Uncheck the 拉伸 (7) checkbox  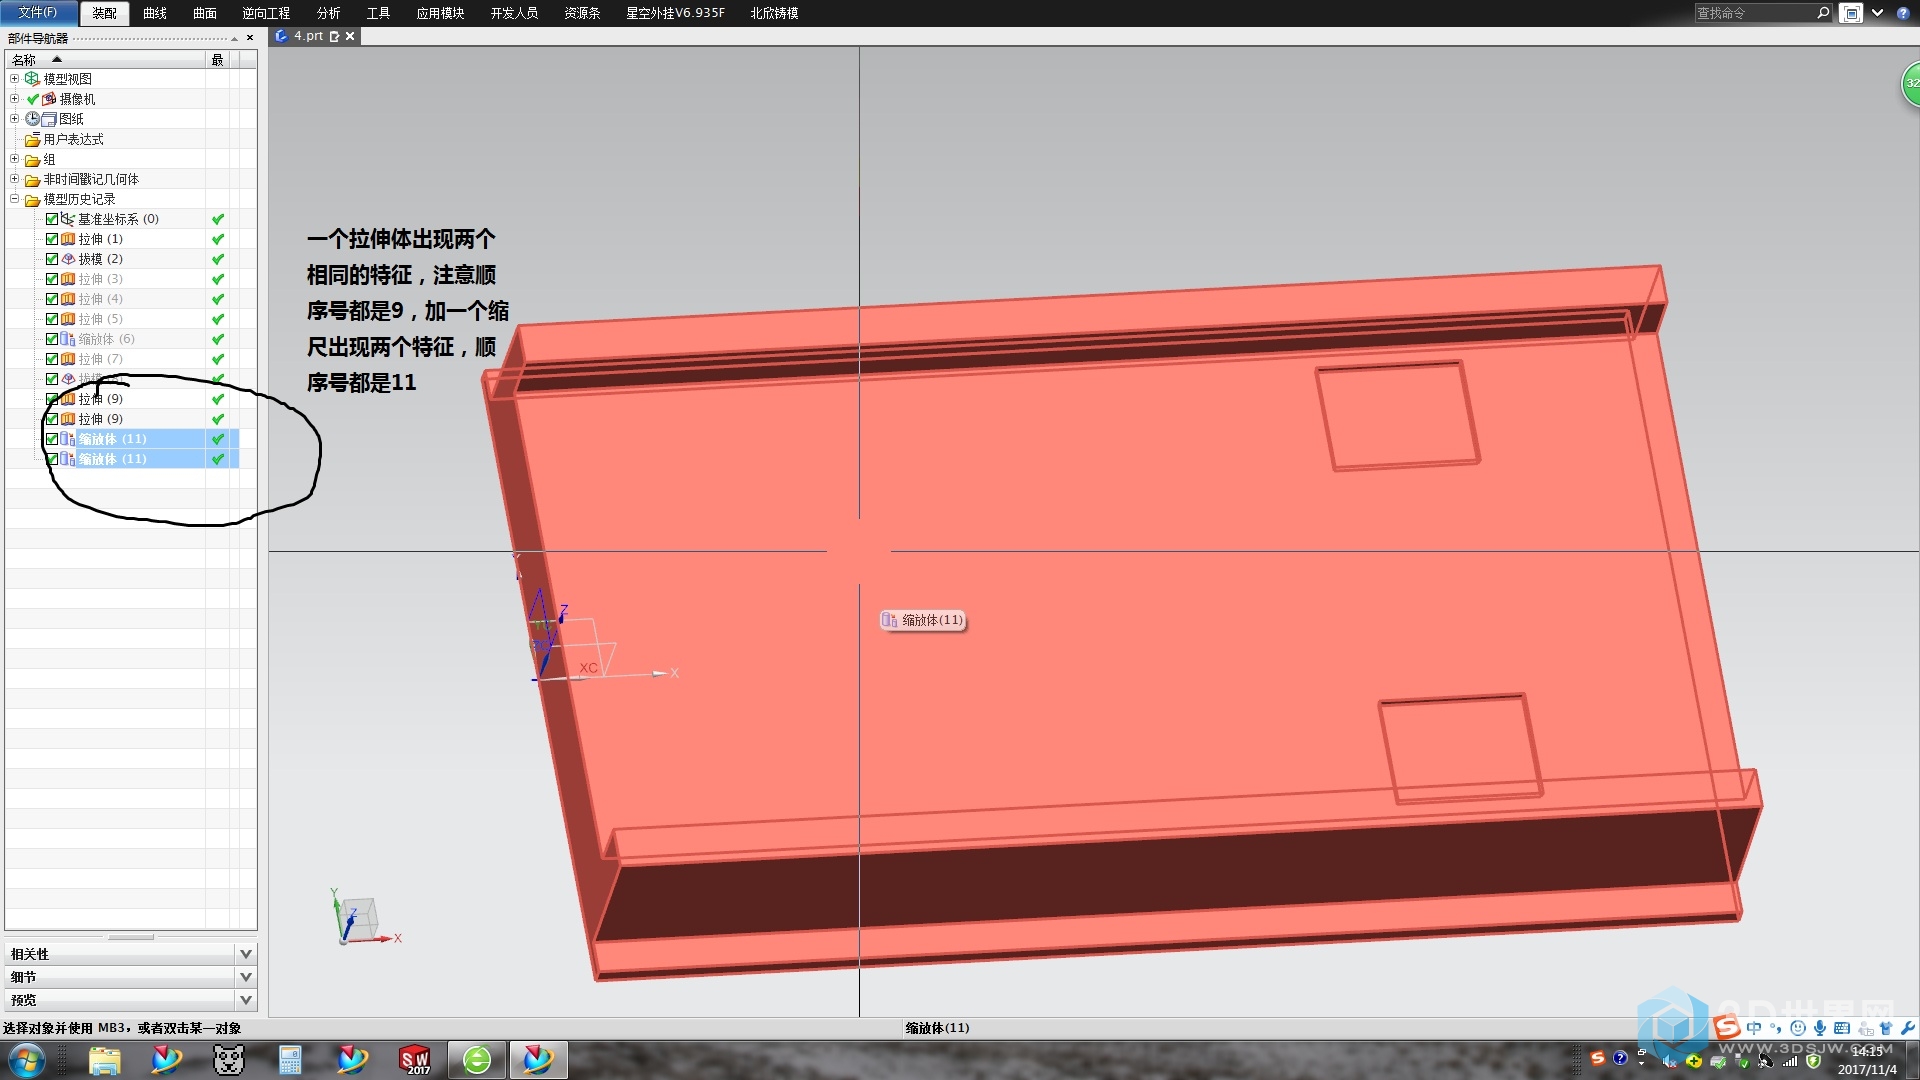click(x=52, y=359)
